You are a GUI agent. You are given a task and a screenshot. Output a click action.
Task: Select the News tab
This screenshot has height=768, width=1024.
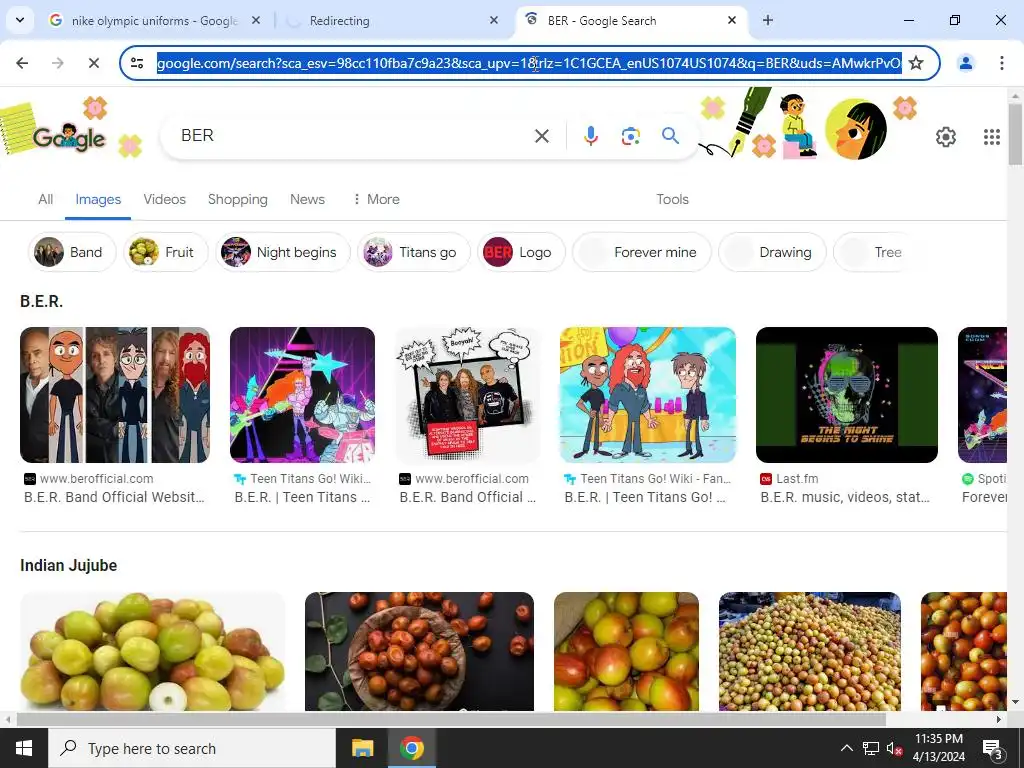pyautogui.click(x=307, y=199)
